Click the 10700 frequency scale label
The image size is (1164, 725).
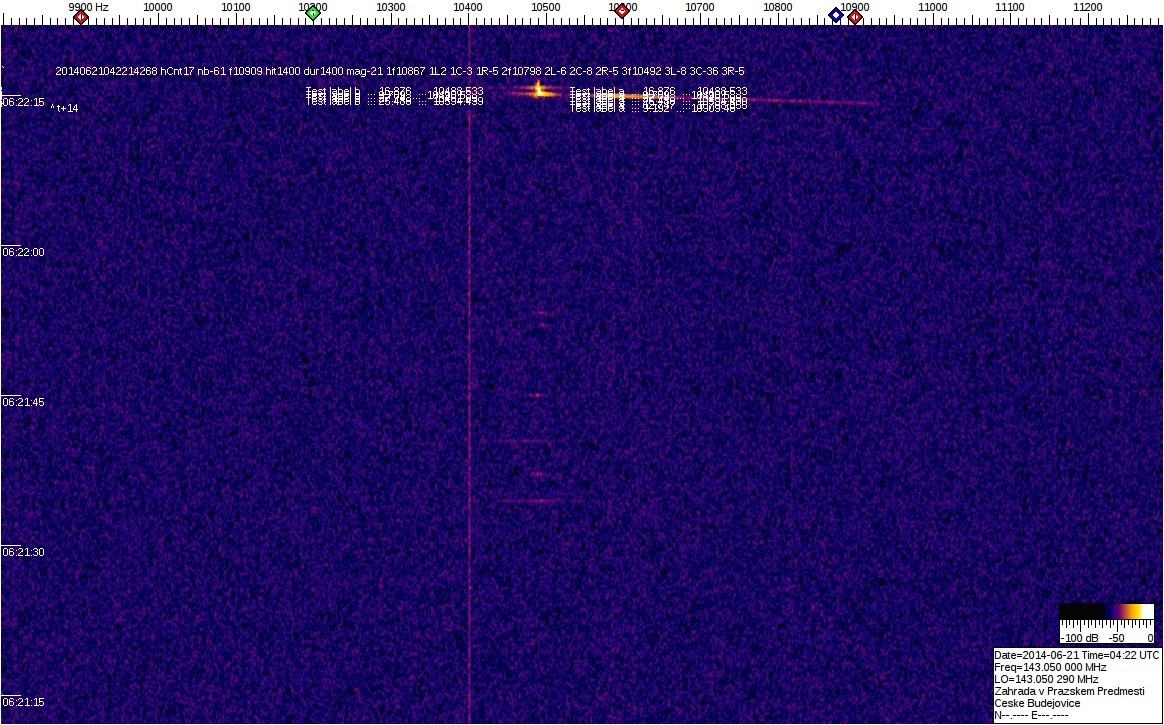click(700, 7)
